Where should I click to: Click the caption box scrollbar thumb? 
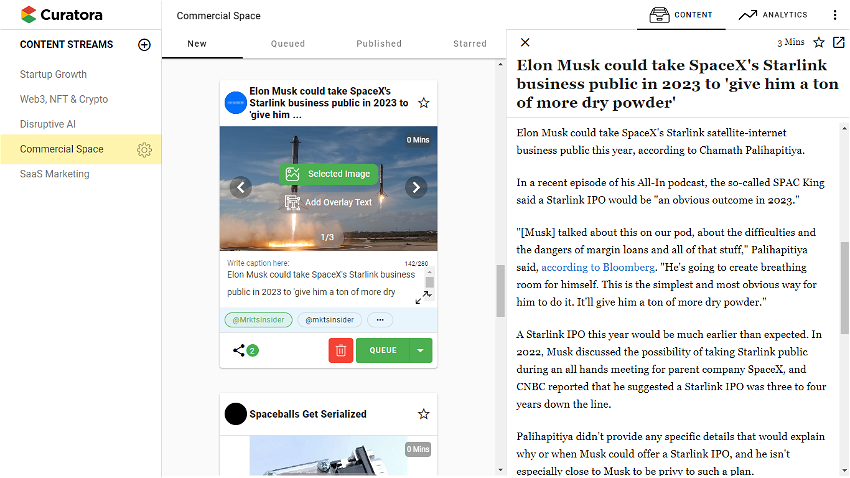click(430, 282)
